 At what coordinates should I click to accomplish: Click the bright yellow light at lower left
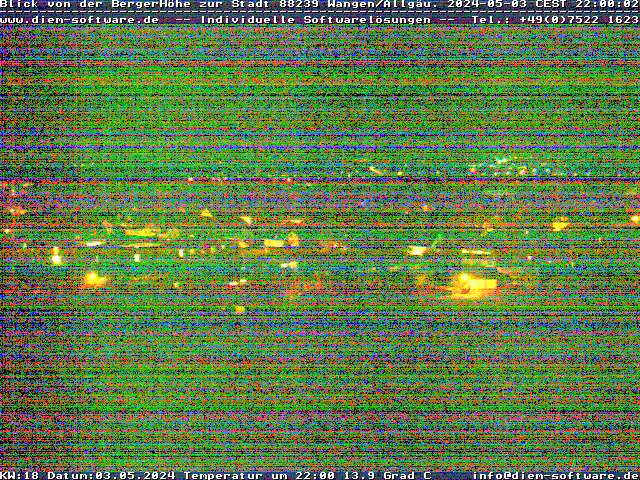click(x=94, y=278)
